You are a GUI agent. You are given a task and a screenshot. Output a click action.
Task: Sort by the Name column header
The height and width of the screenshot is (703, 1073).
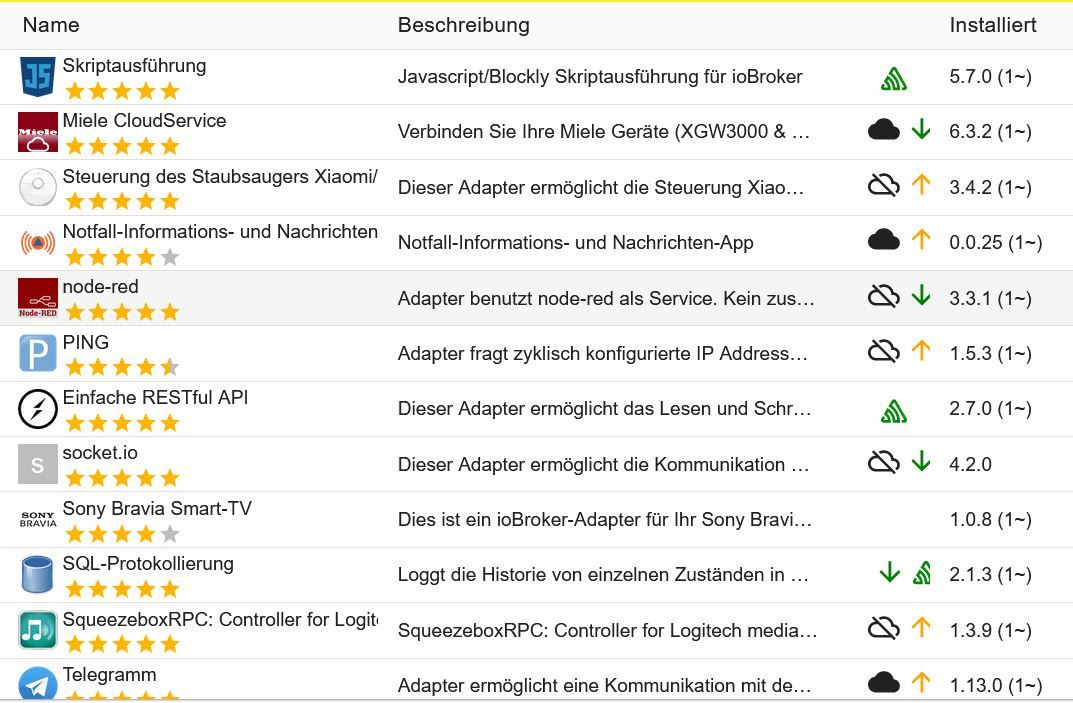click(51, 25)
